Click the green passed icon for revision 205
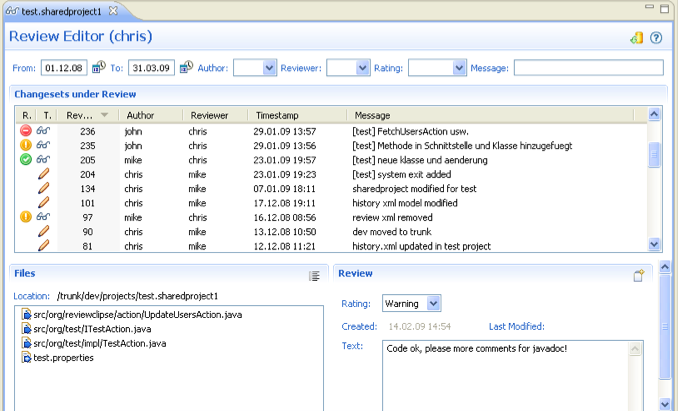678x411 pixels. click(26, 159)
